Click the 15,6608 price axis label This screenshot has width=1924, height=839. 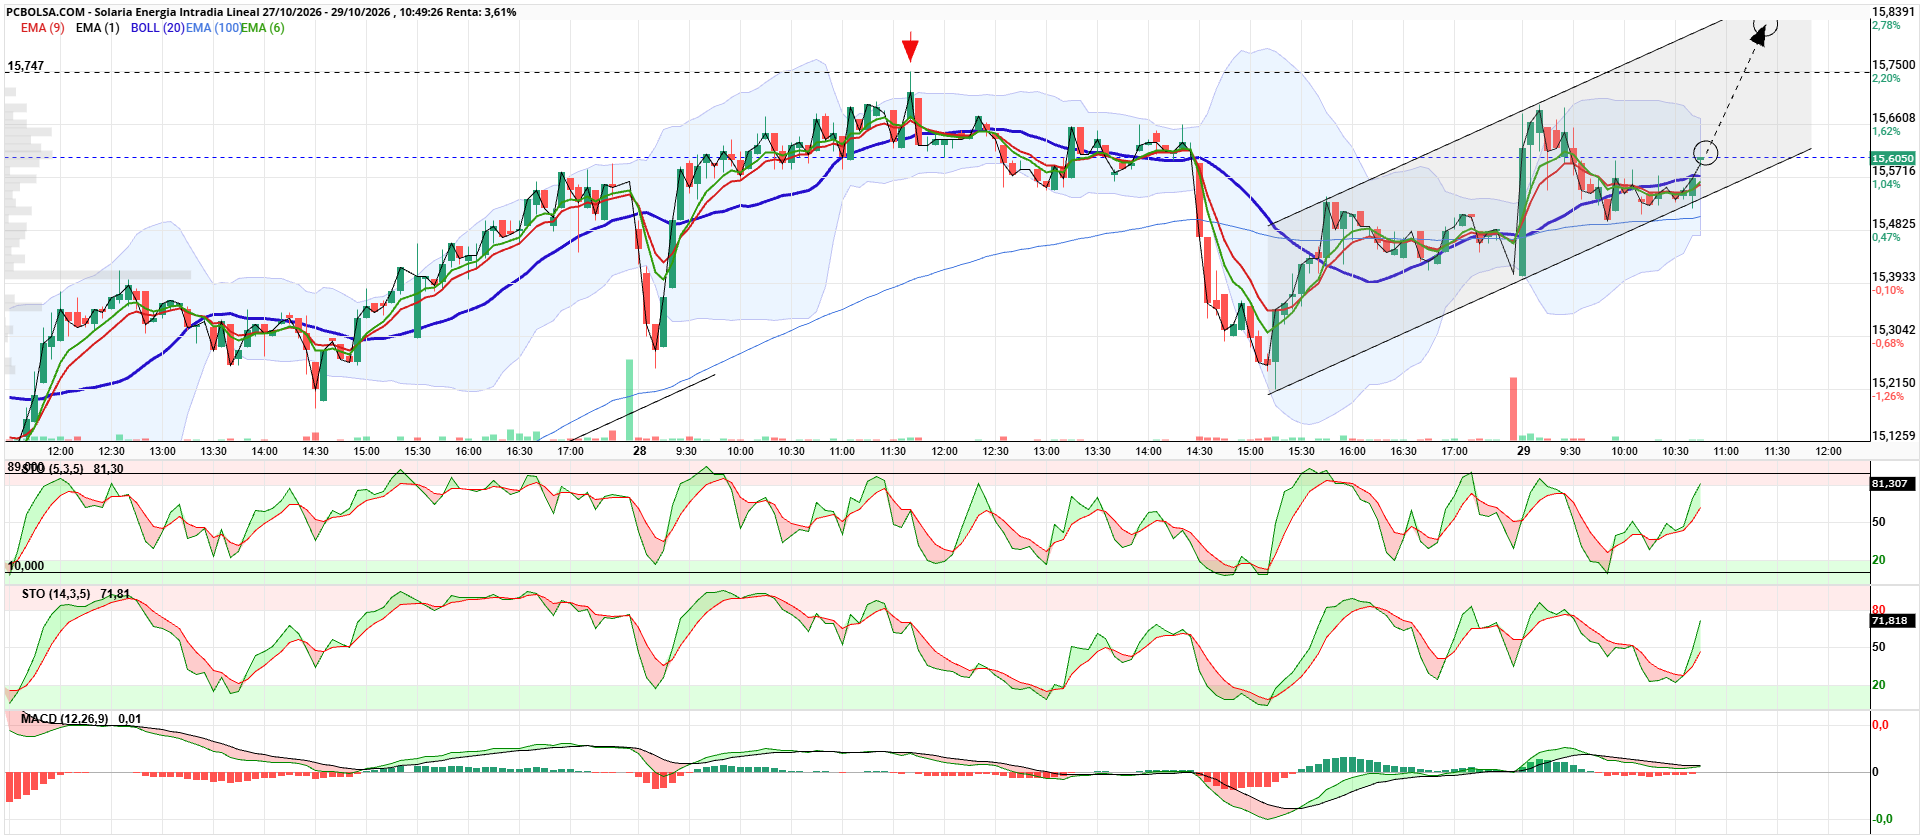(1893, 118)
